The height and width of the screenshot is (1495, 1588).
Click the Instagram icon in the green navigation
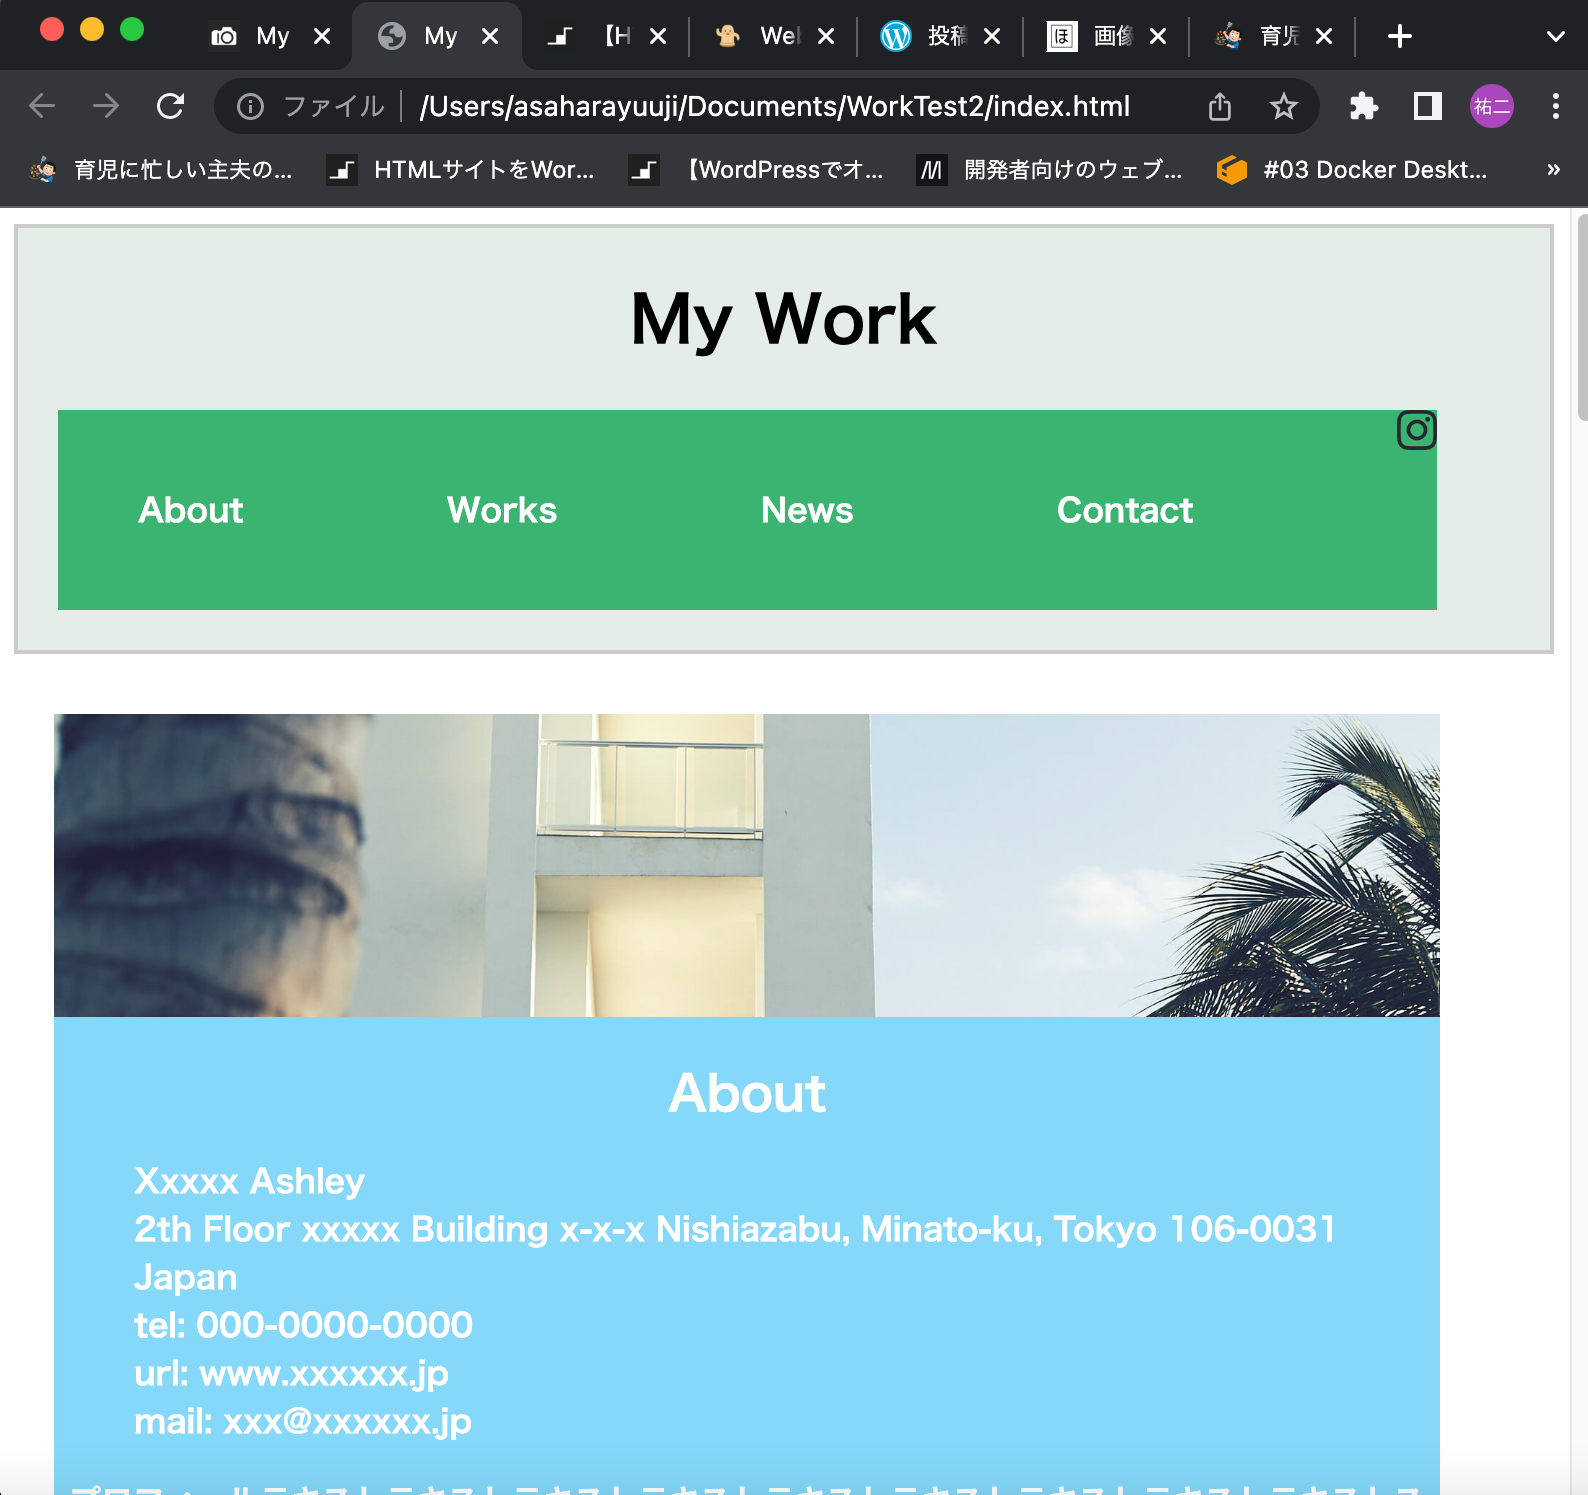point(1416,430)
